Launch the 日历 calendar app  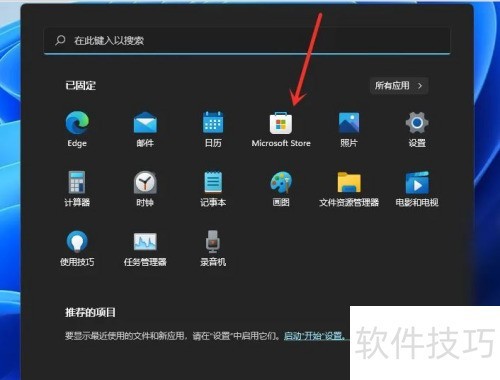[x=213, y=122]
